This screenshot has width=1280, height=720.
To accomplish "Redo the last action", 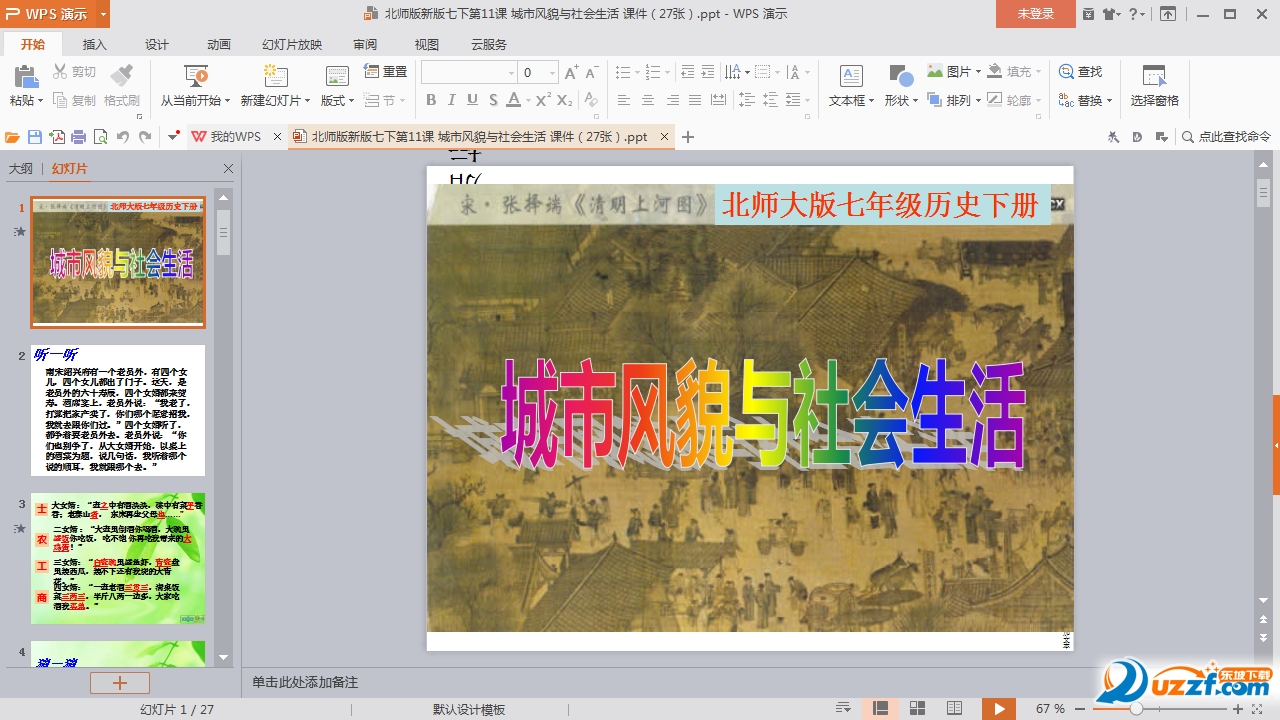I will [x=145, y=137].
